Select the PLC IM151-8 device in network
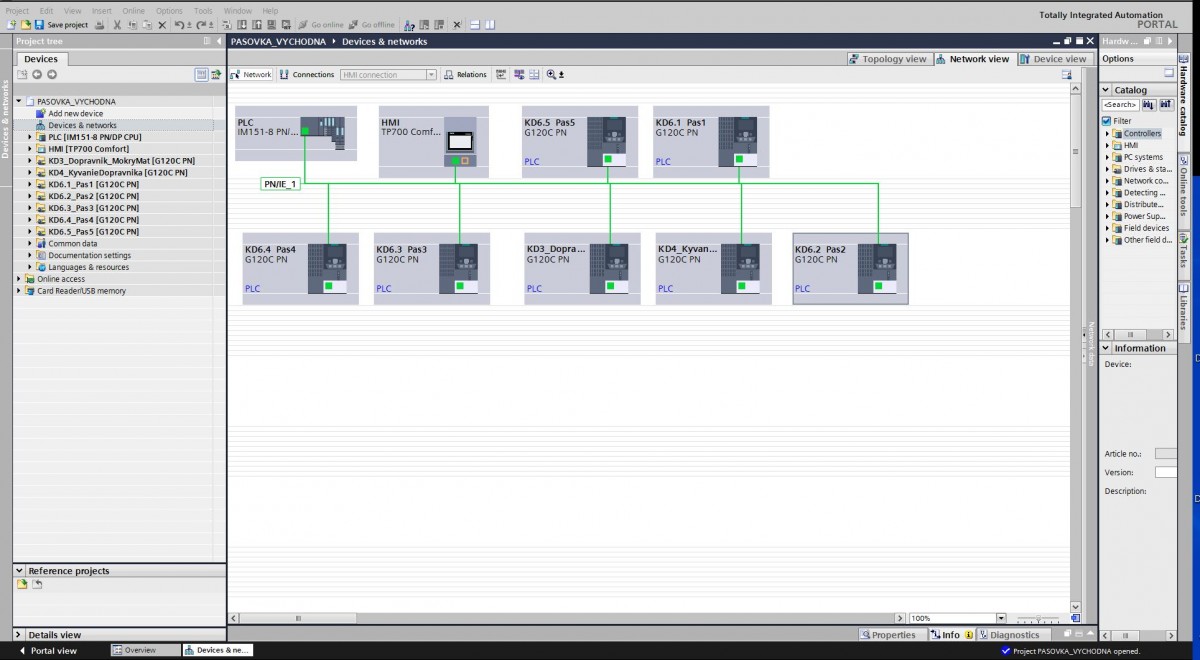This screenshot has height=660, width=1200. 296,133
